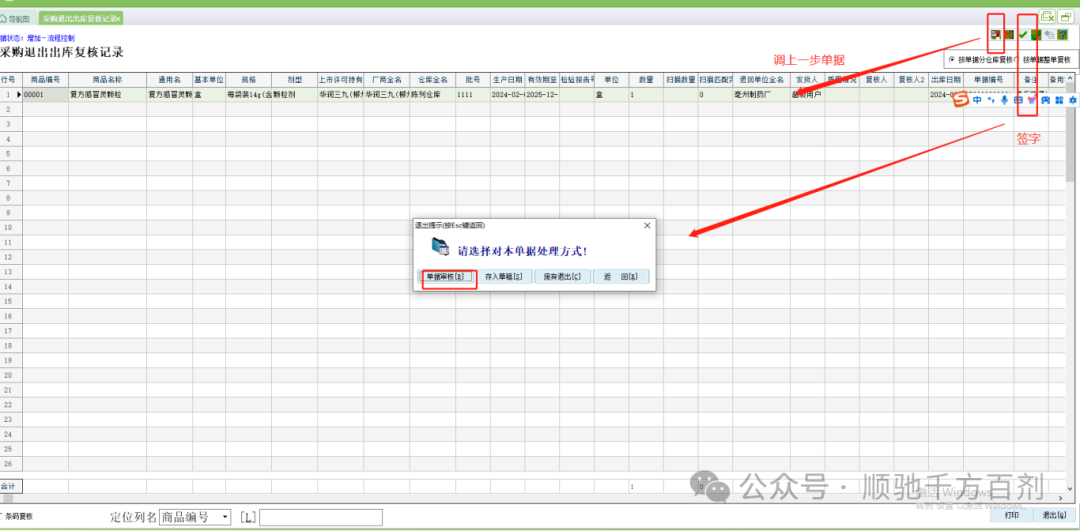
Task: Click the horizontal scrollbar at table bottom
Action: pos(534,497)
